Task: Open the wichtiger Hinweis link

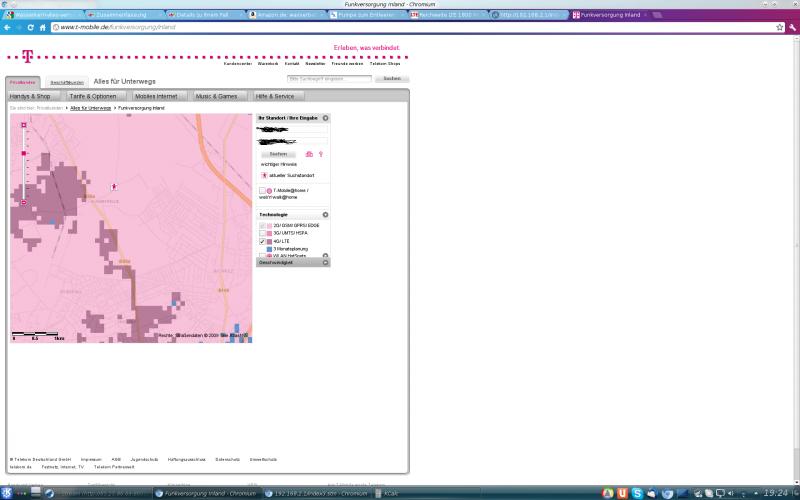Action: pyautogui.click(x=279, y=164)
